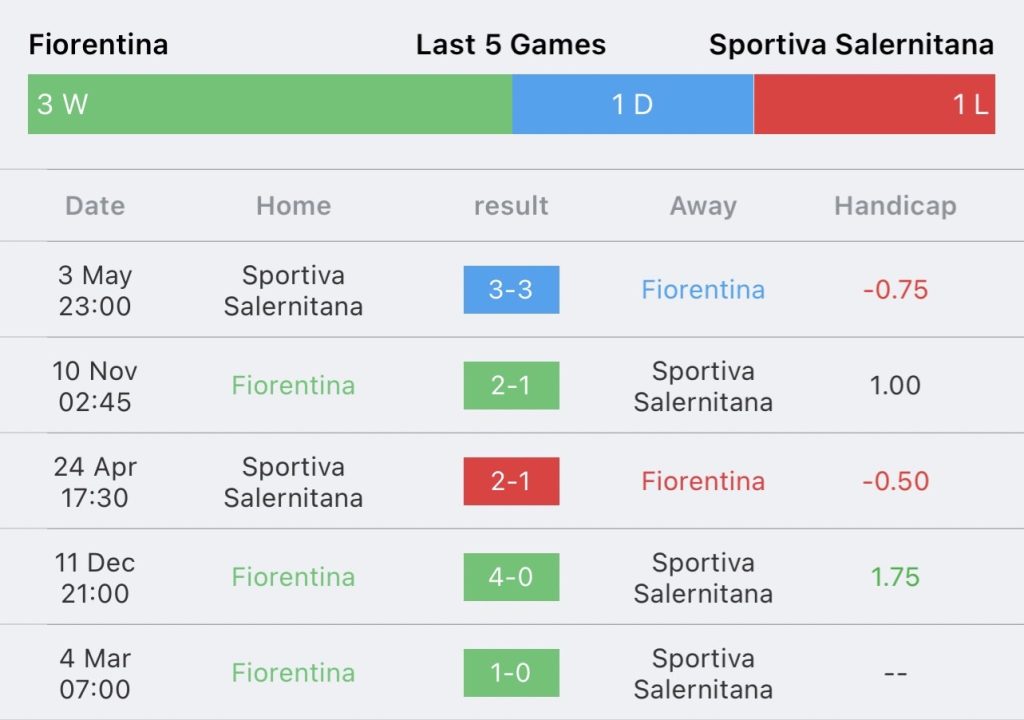Open the red 2-1 result badge
The image size is (1024, 720).
(x=511, y=481)
